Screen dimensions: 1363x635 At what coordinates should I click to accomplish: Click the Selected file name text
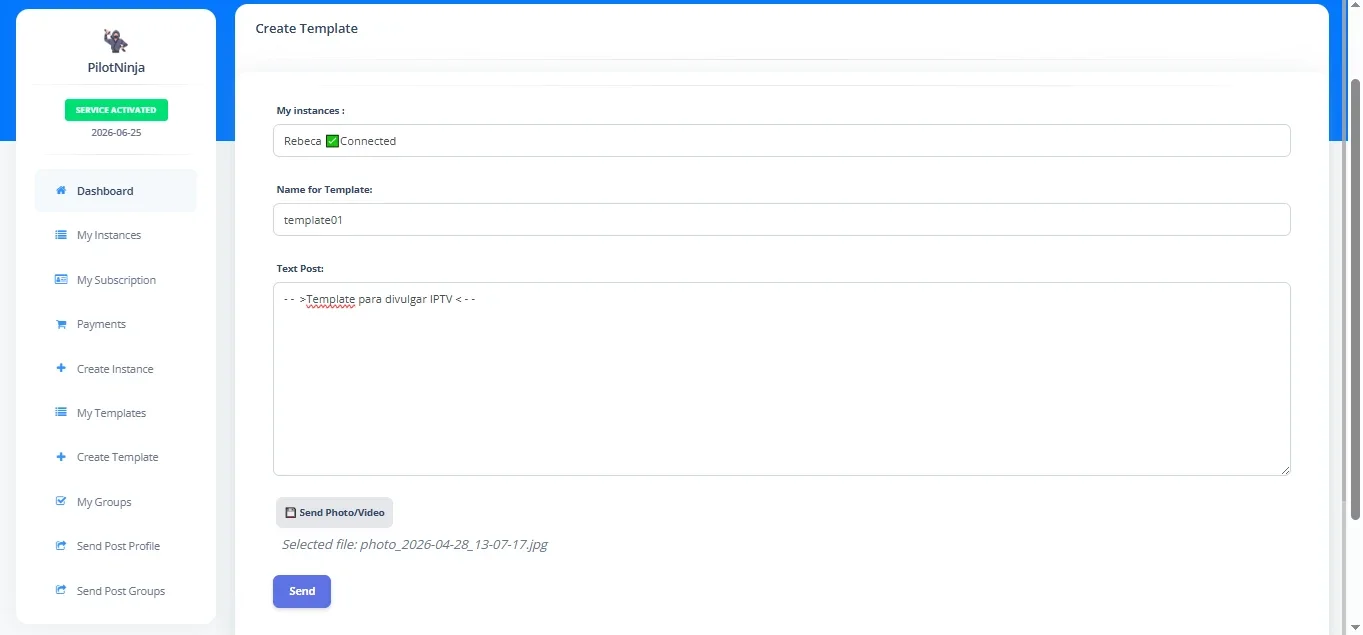tap(415, 545)
